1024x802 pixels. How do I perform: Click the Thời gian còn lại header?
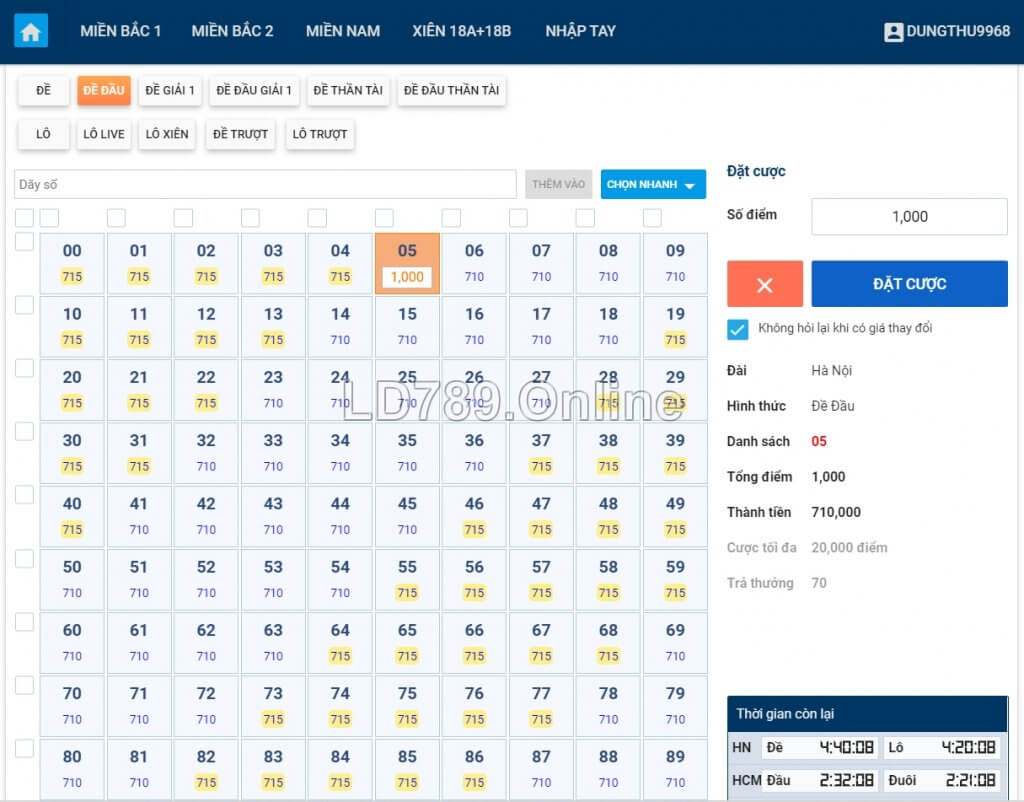pyautogui.click(x=867, y=714)
